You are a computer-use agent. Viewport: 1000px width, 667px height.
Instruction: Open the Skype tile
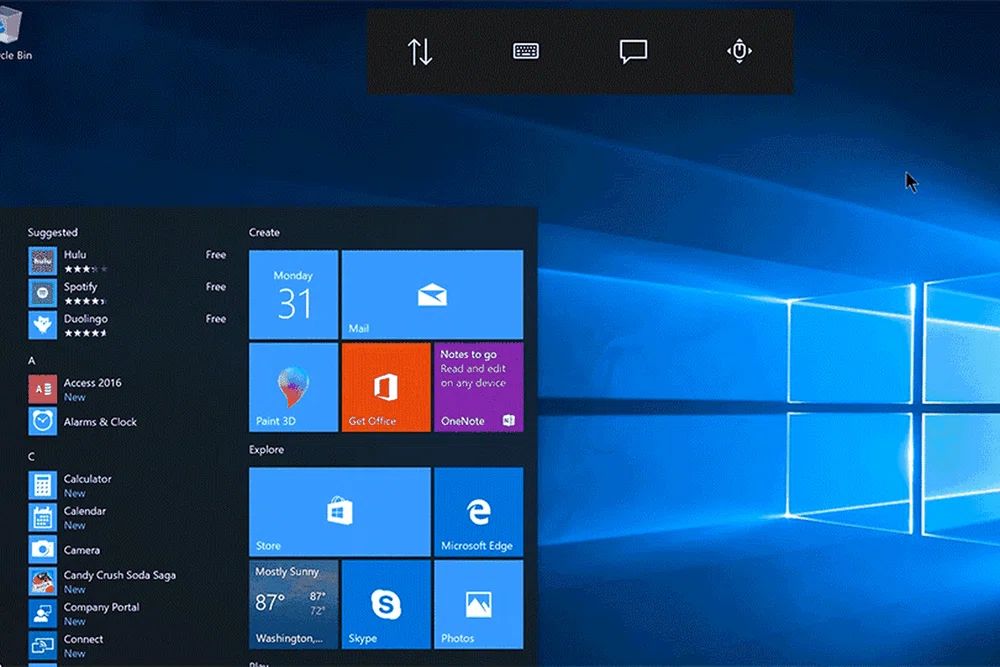pyautogui.click(x=385, y=604)
